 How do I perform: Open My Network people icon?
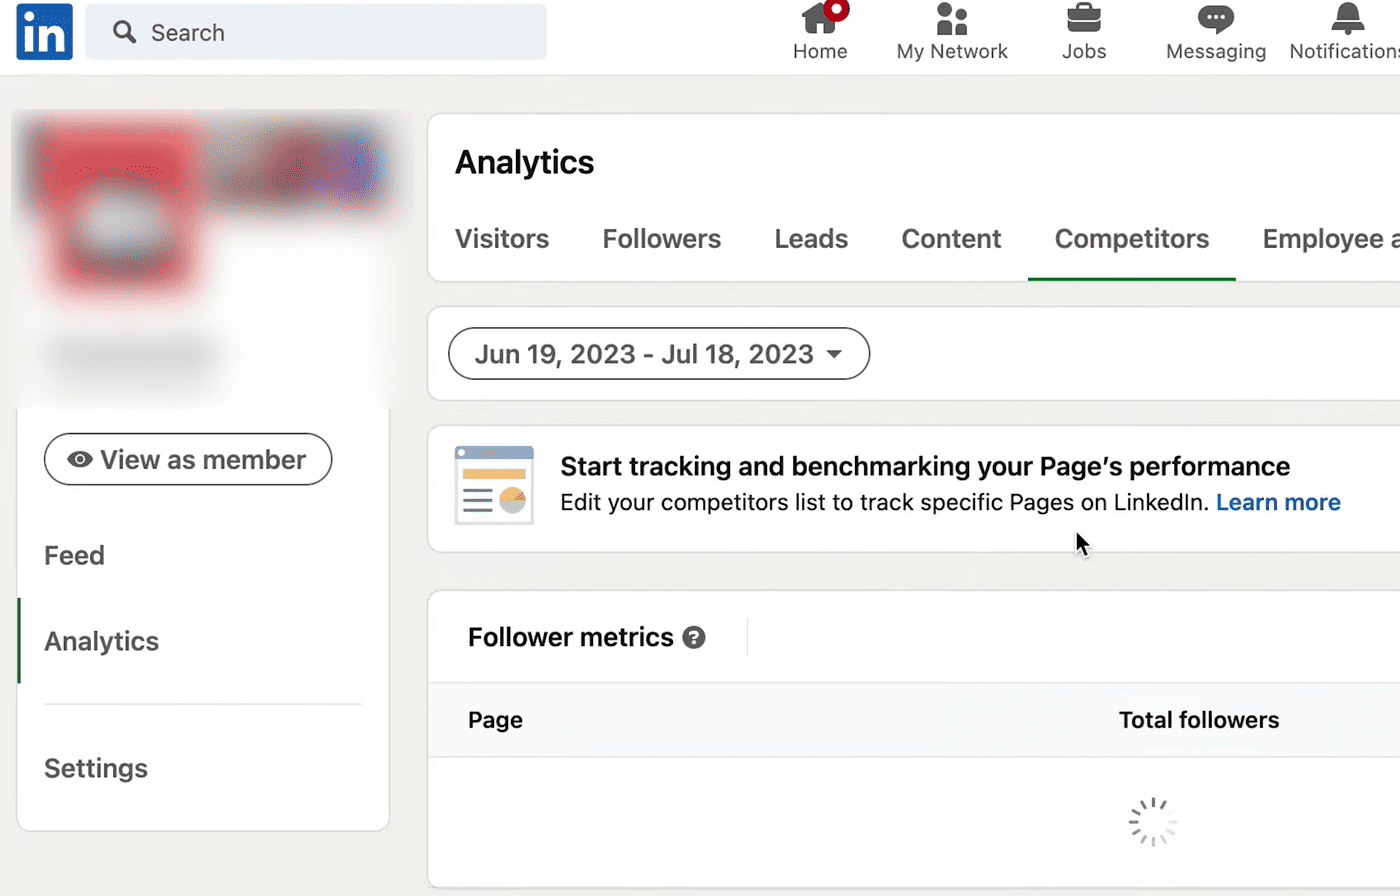pyautogui.click(x=952, y=17)
